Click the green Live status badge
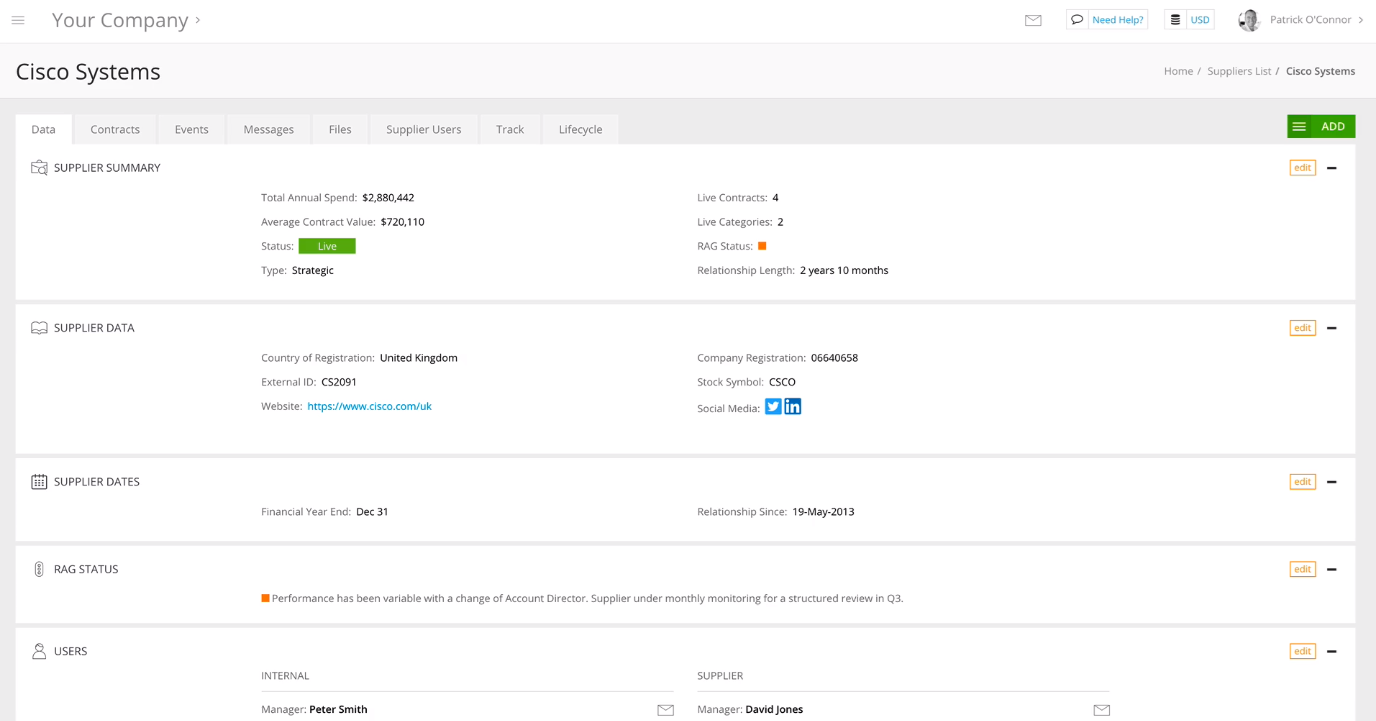Viewport: 1376px width, 721px height. pos(327,246)
